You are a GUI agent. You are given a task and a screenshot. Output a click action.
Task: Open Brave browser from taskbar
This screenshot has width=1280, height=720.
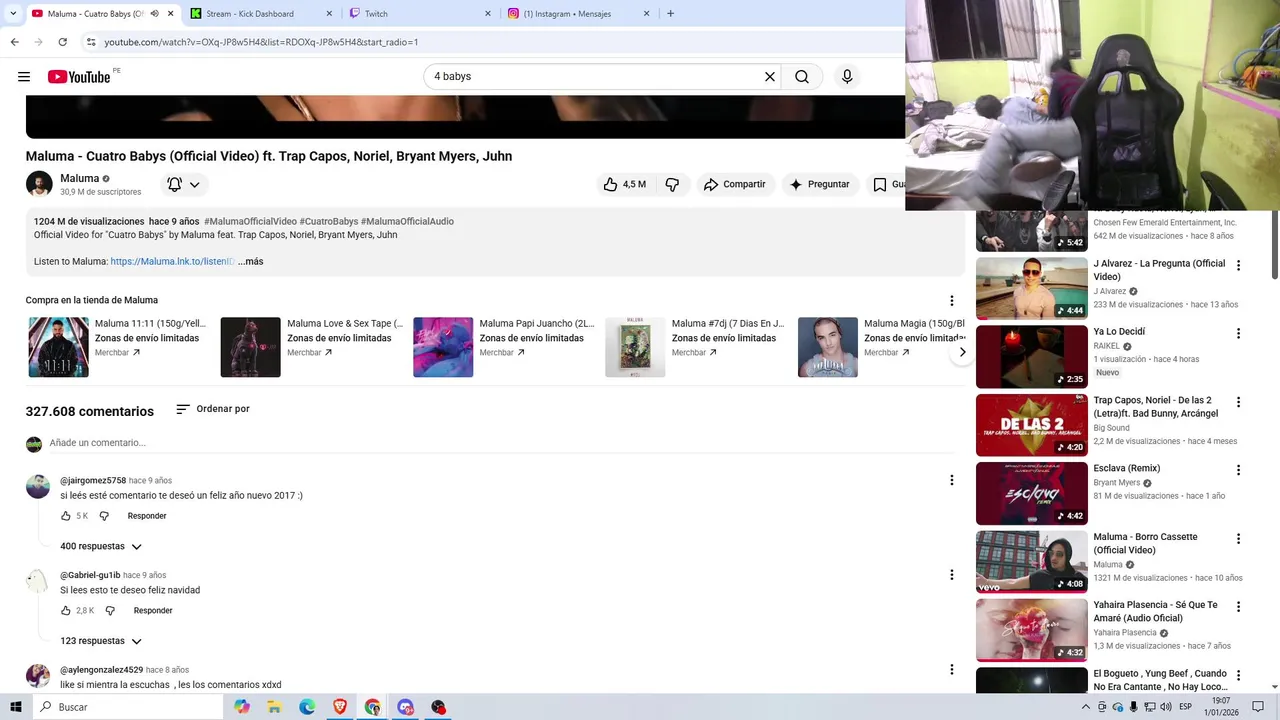pos(340,707)
